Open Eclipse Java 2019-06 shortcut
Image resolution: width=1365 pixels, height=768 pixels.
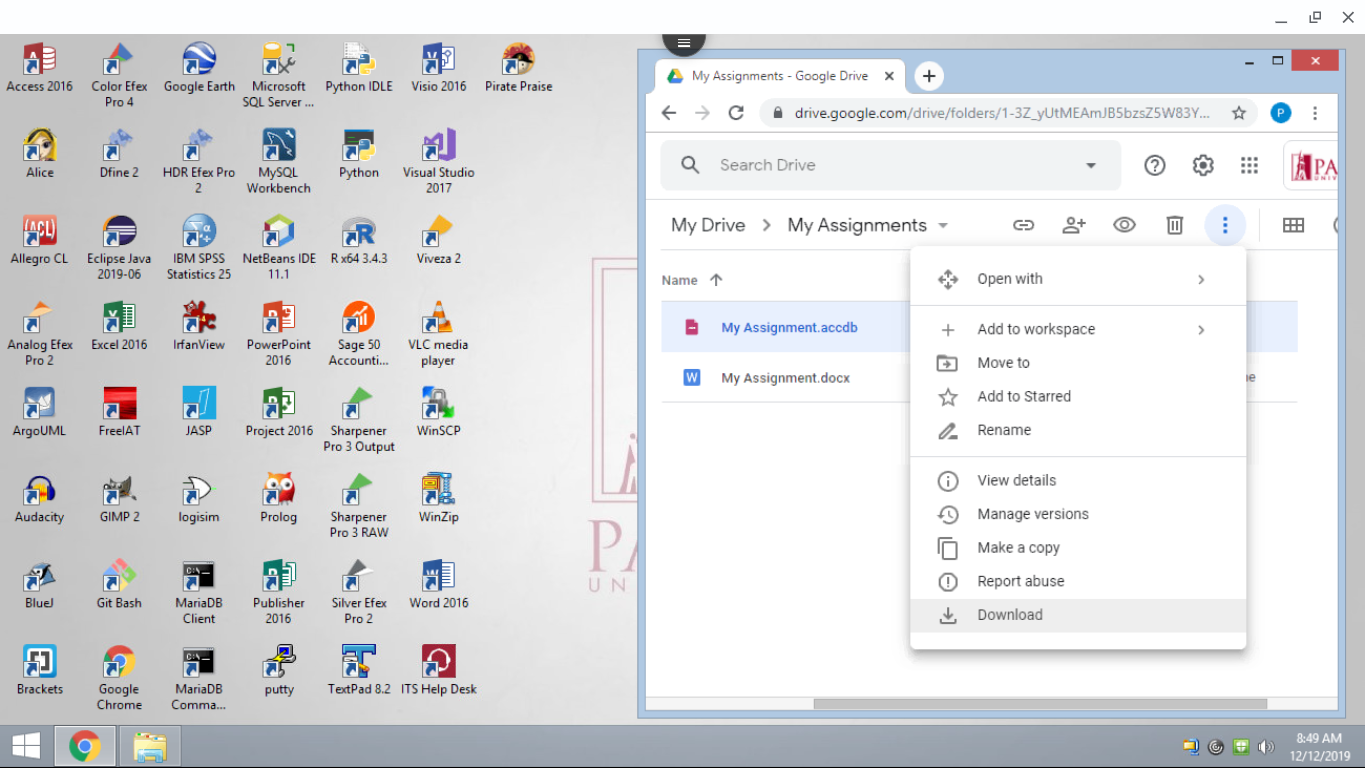click(x=119, y=247)
